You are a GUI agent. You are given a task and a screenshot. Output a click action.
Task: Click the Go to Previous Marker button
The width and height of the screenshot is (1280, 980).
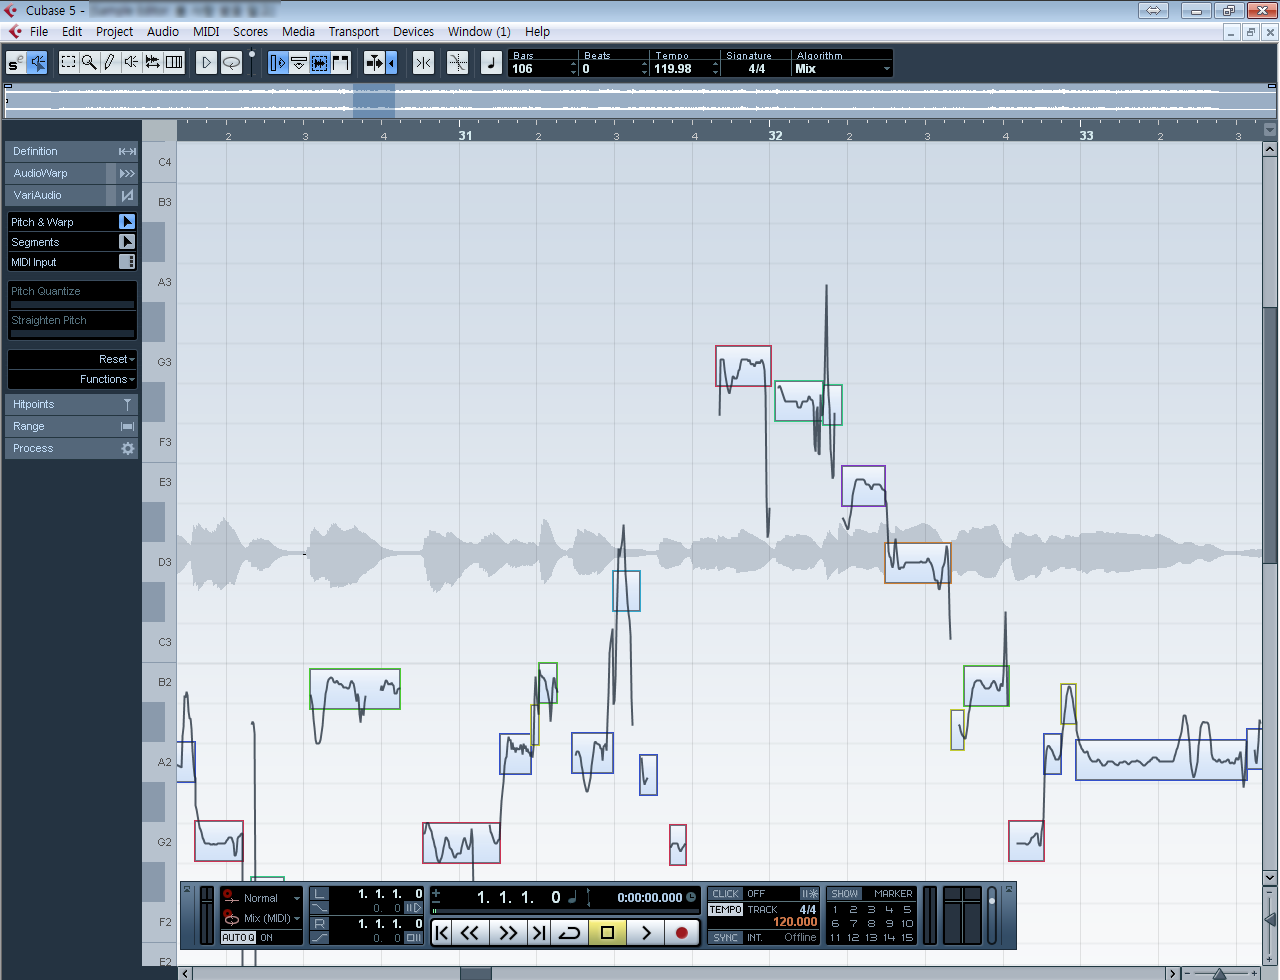click(x=442, y=933)
